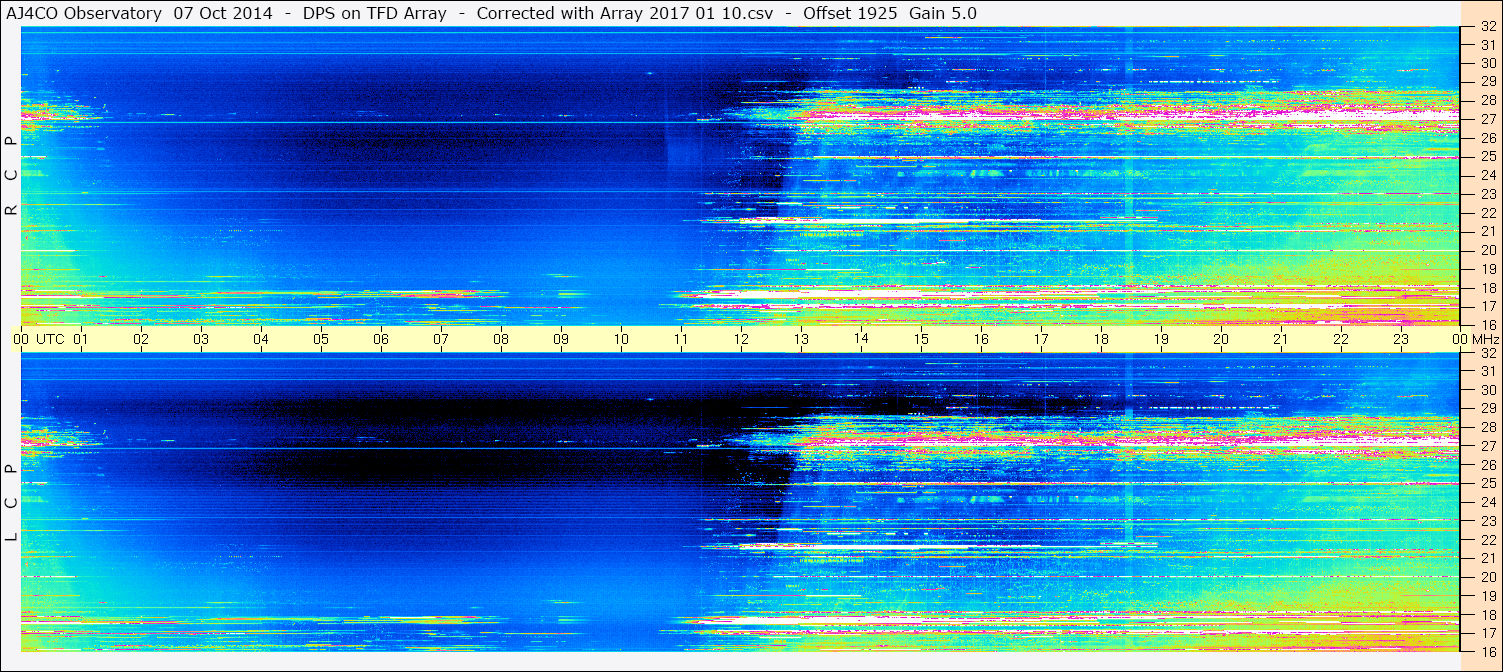Click the 26 MHz label of RCP panel
This screenshot has width=1503, height=672.
pos(1487,138)
